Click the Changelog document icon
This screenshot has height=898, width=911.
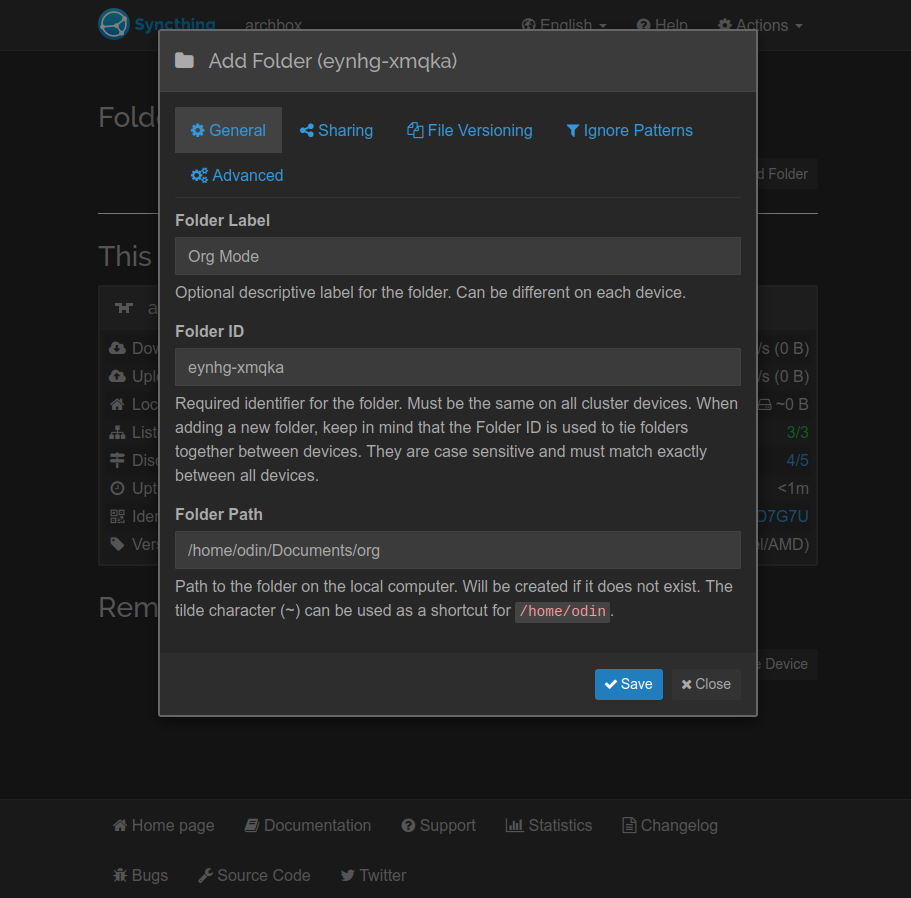(629, 825)
